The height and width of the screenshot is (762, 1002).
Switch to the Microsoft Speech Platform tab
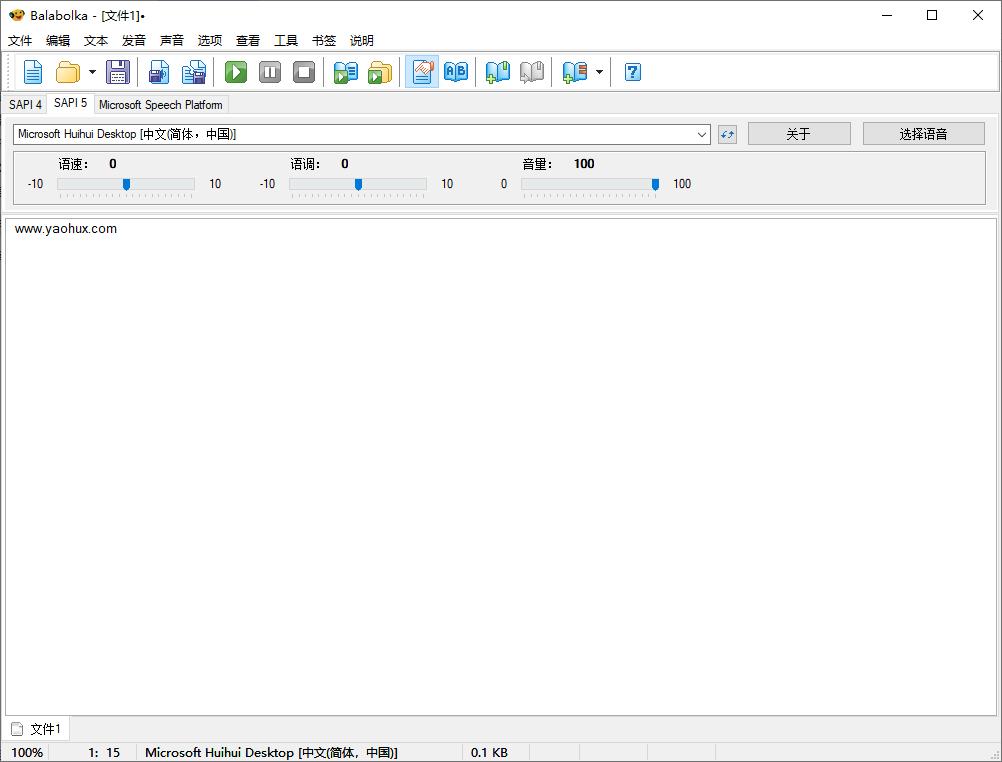coord(160,103)
